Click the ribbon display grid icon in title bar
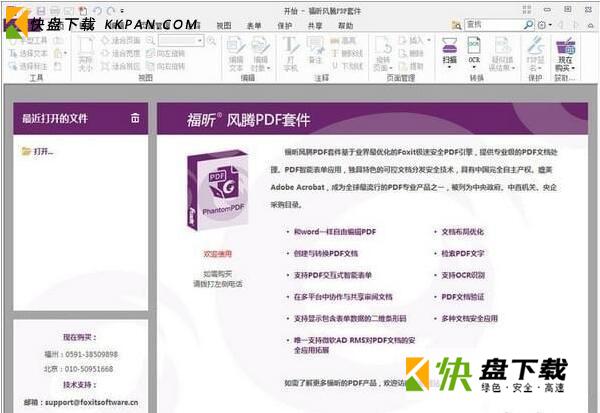Viewport: 600px width, 413px height. (527, 10)
